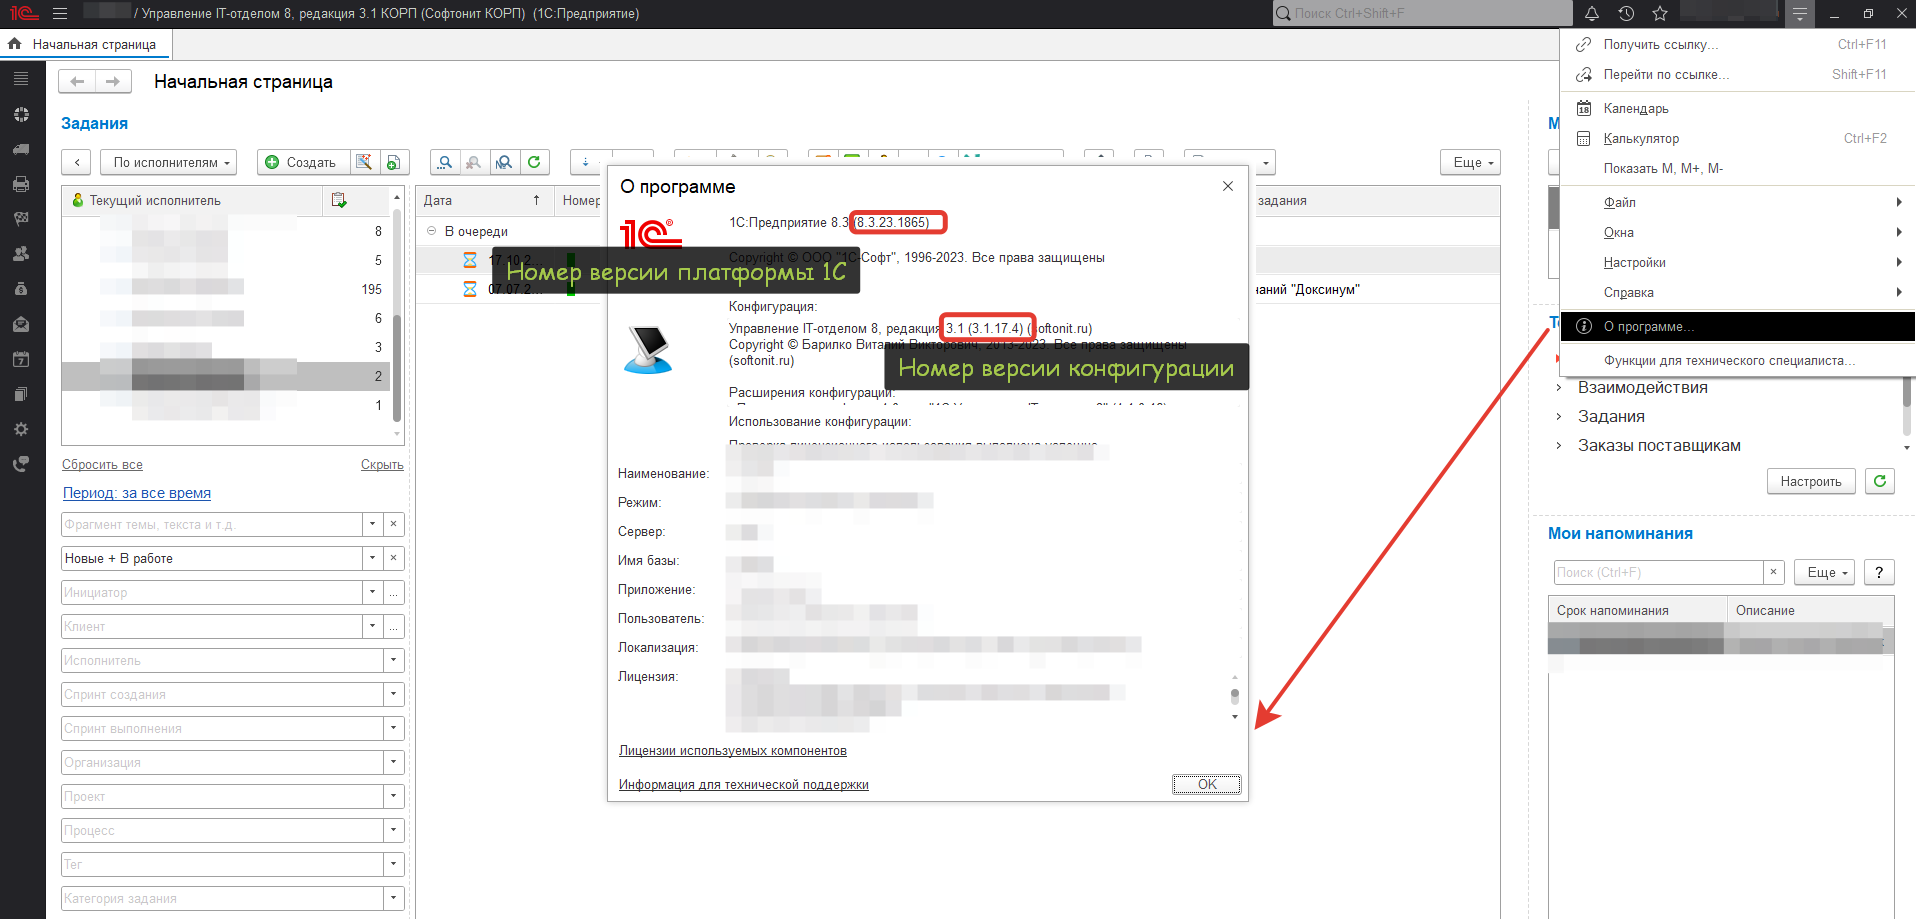This screenshot has width=1916, height=919.
Task: Click the back arrow navigation button
Action: [77, 82]
